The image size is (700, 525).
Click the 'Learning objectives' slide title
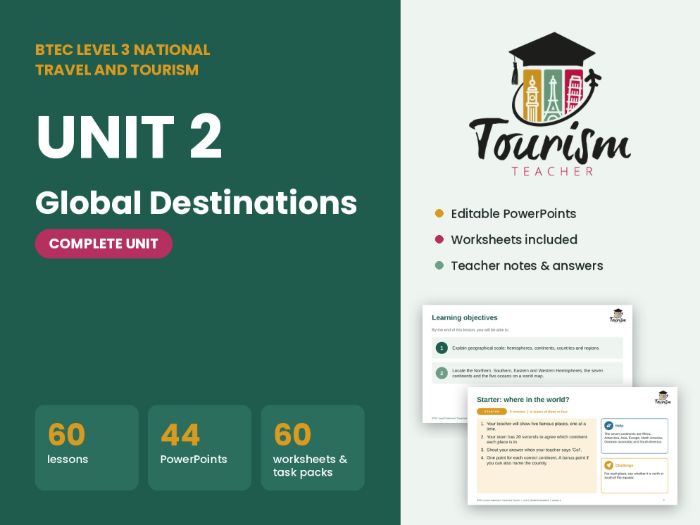coord(464,318)
